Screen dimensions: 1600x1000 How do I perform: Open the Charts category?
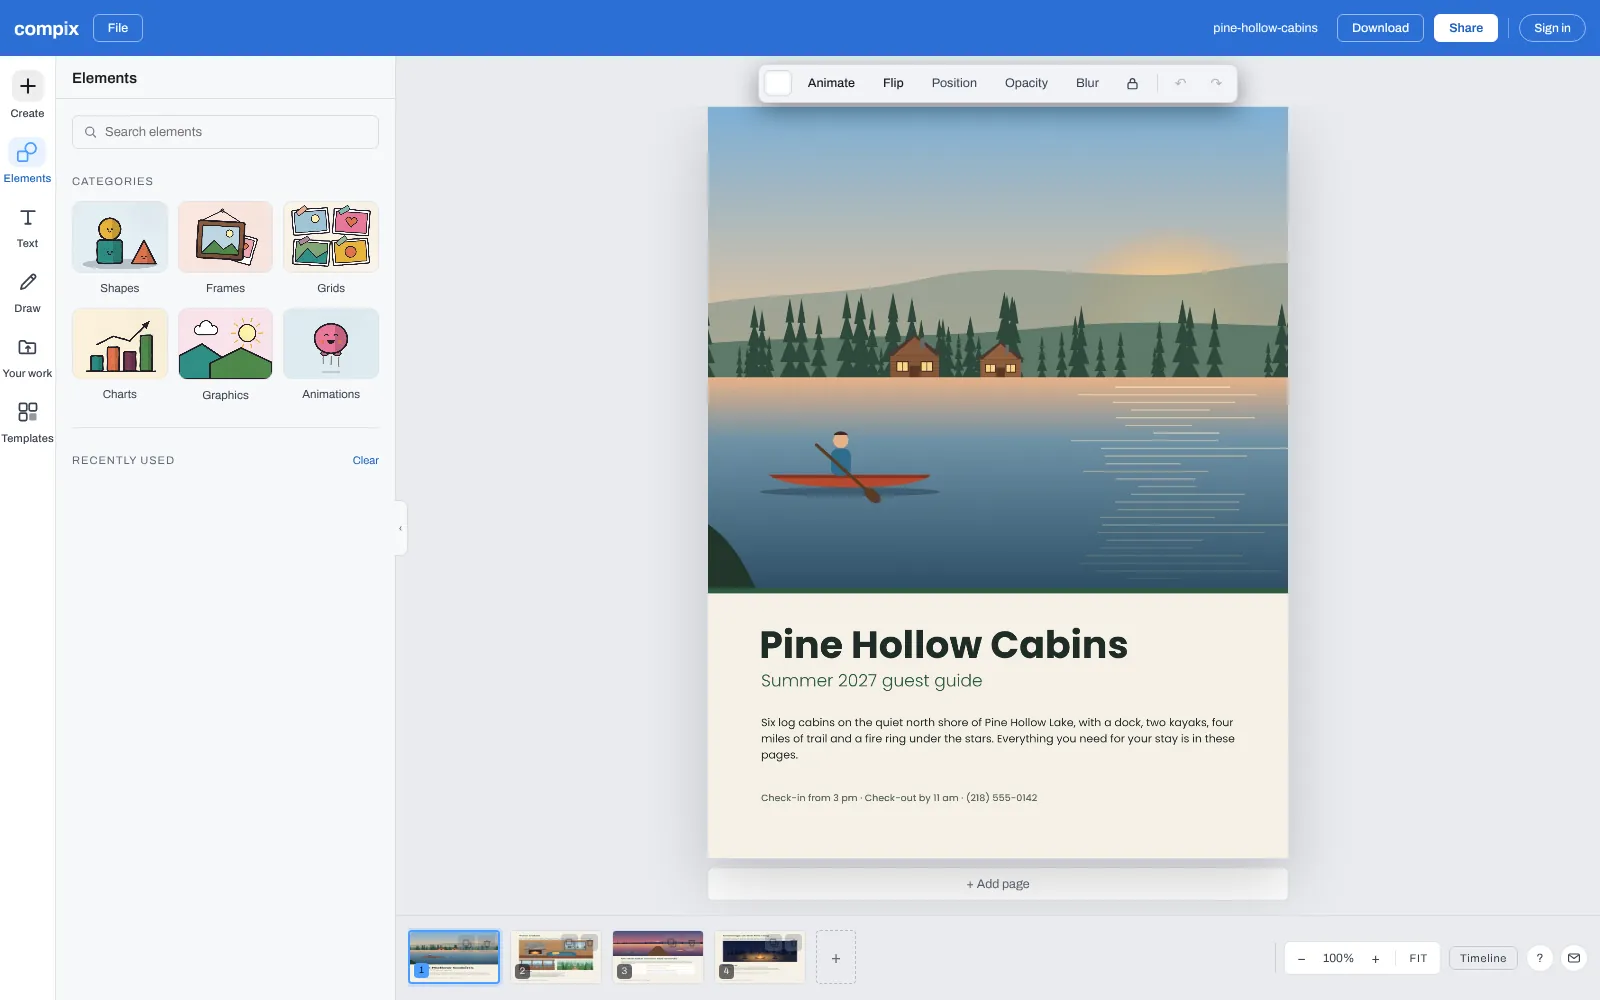coord(120,355)
